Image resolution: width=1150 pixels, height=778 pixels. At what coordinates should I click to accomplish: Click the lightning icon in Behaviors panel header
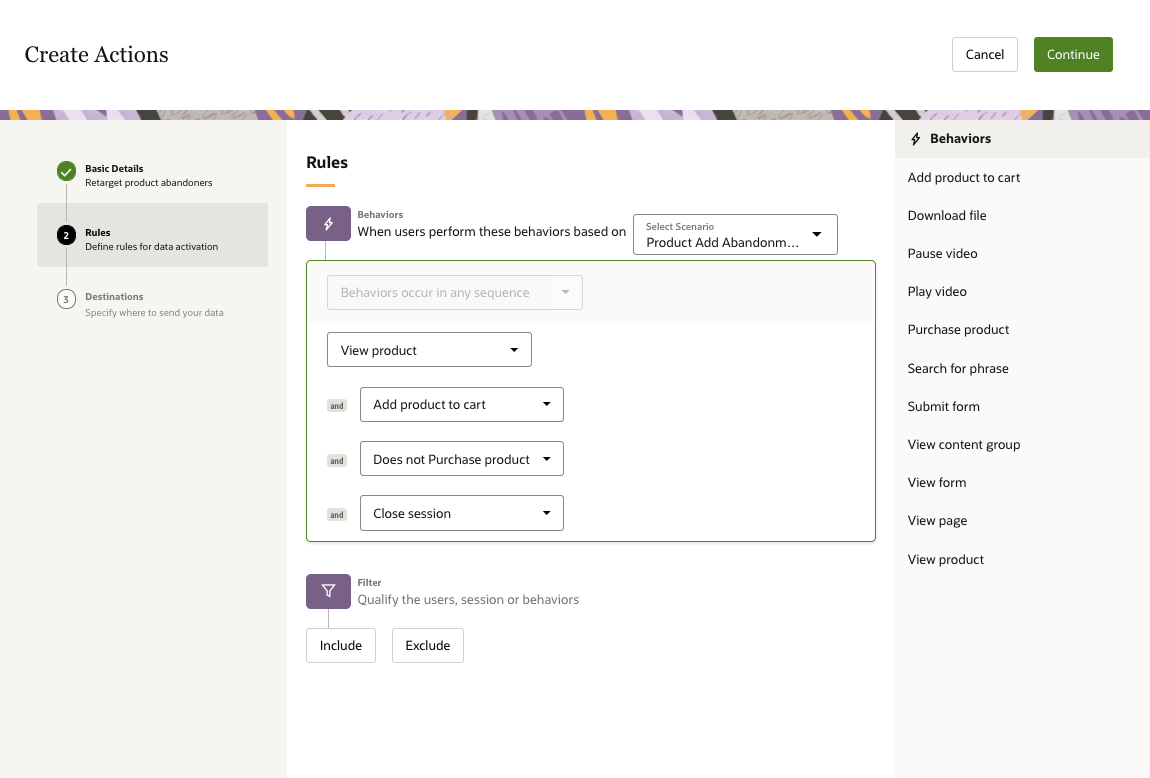pyautogui.click(x=915, y=139)
